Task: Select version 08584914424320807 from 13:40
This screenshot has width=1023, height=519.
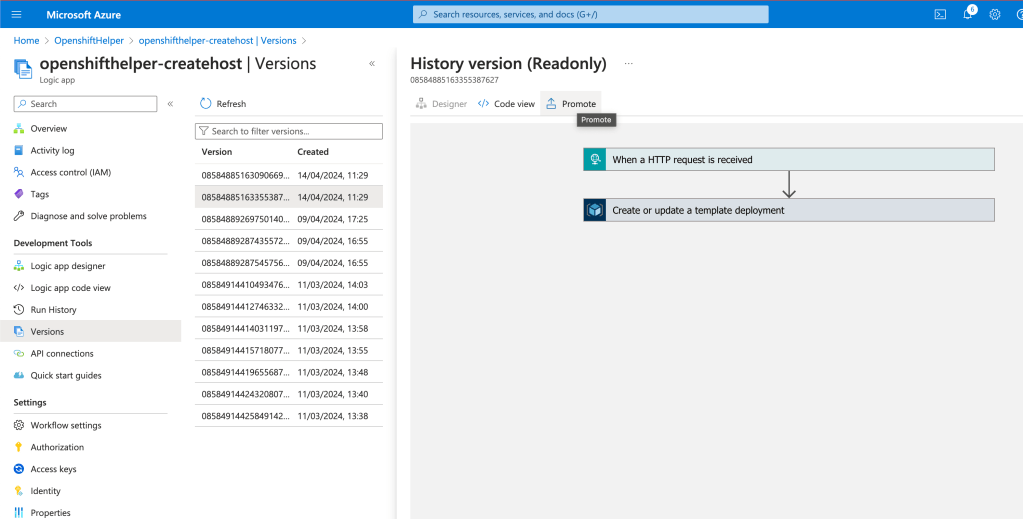Action: point(288,394)
